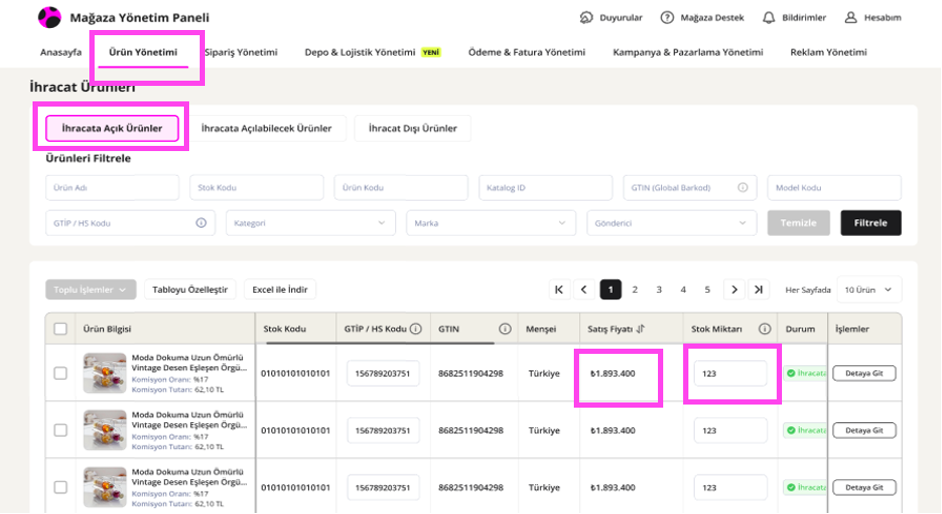The image size is (942, 514).
Task: Open Depo & Lojistik Yönetimi menu
Action: (x=360, y=52)
